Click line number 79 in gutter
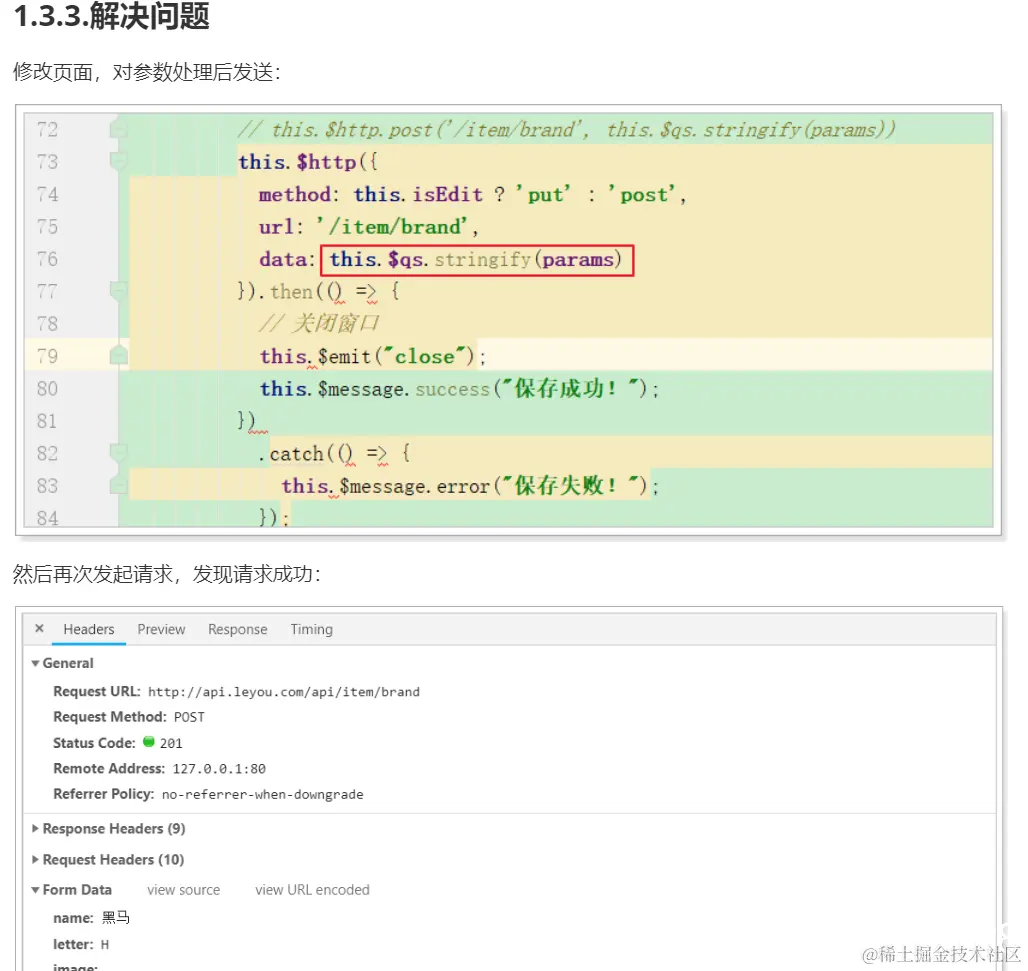This screenshot has height=971, width=1028. tap(47, 356)
